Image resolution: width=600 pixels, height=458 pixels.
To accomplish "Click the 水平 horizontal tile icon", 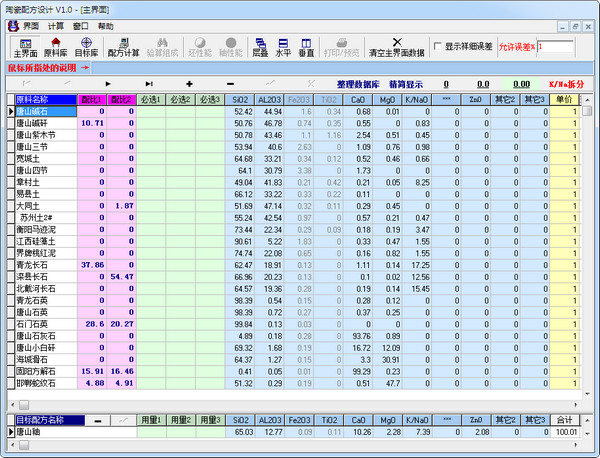I will (283, 47).
